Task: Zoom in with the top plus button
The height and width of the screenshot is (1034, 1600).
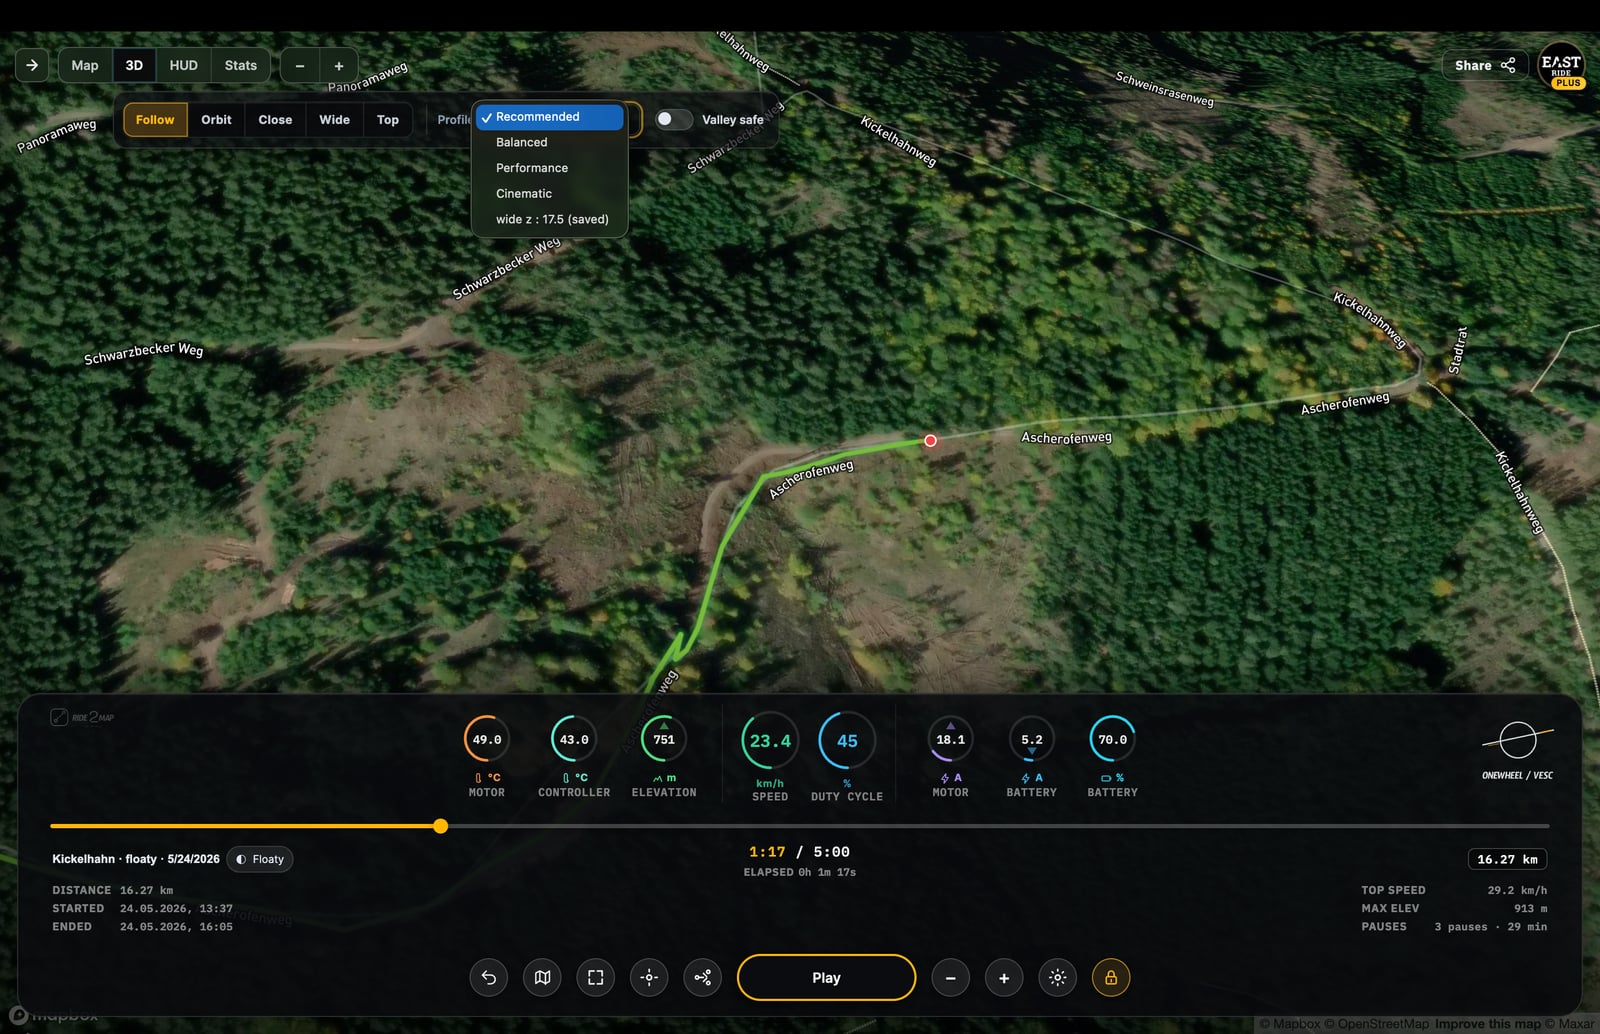Action: [x=339, y=66]
